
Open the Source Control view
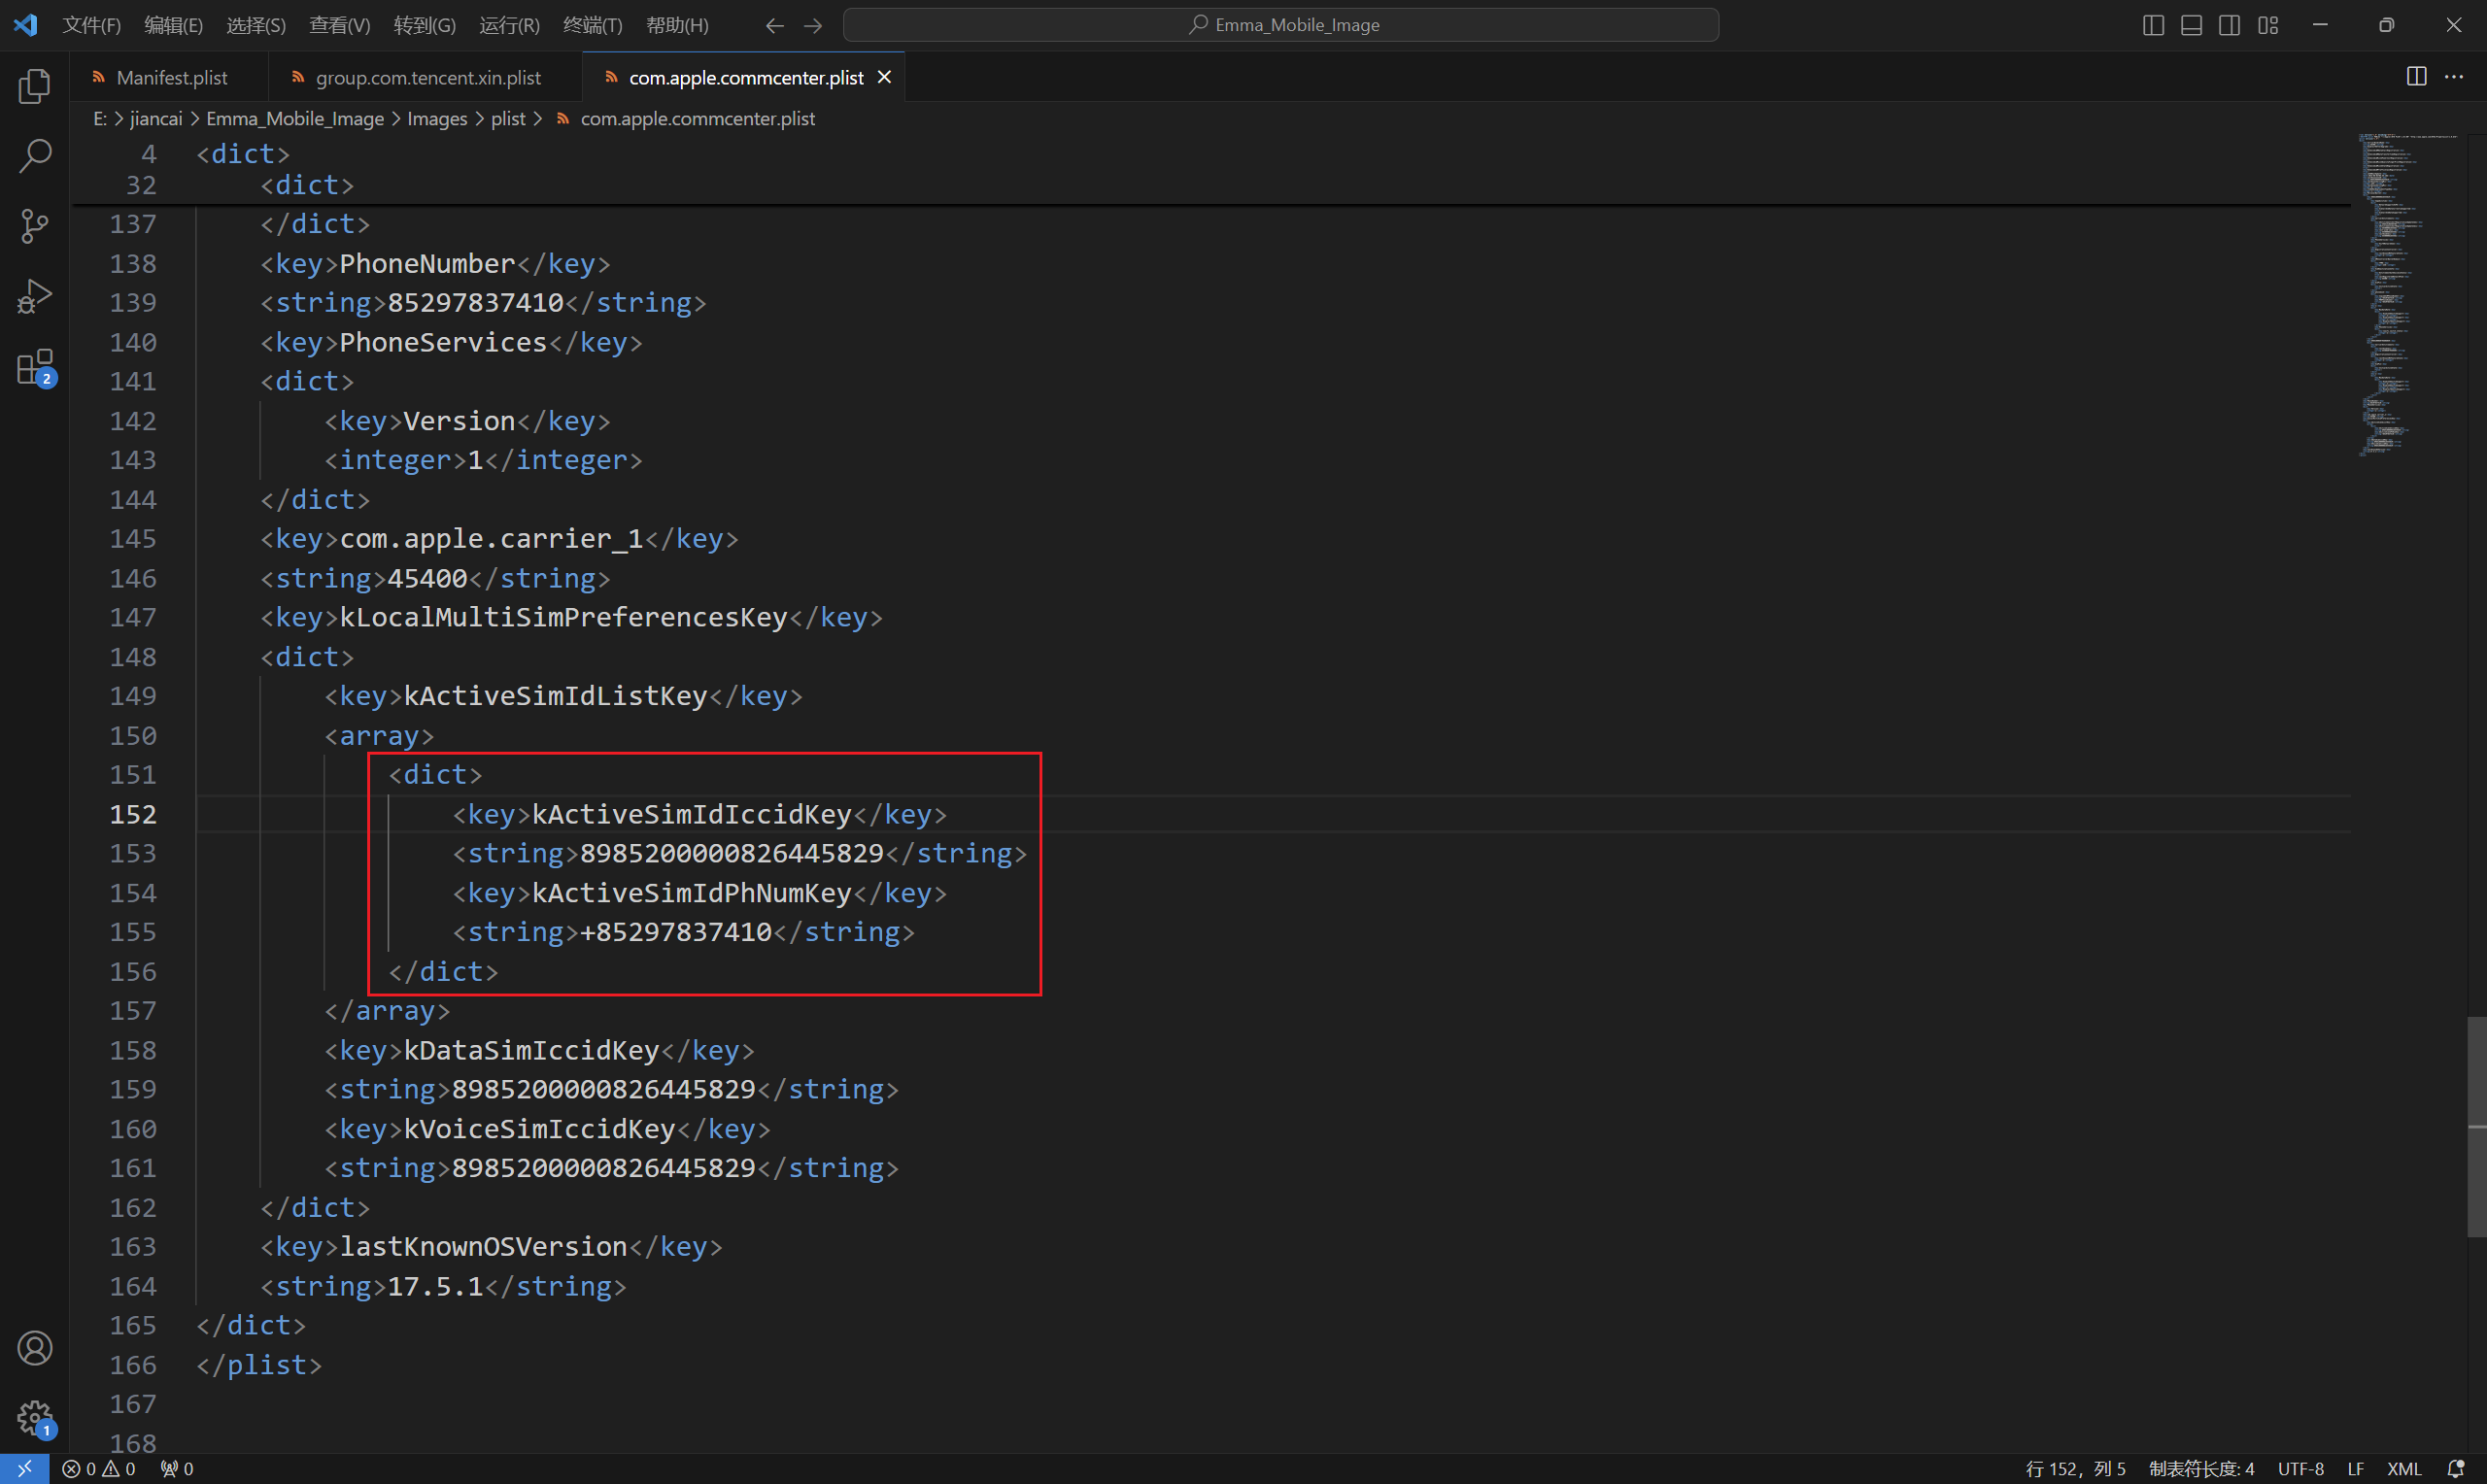tap(35, 226)
